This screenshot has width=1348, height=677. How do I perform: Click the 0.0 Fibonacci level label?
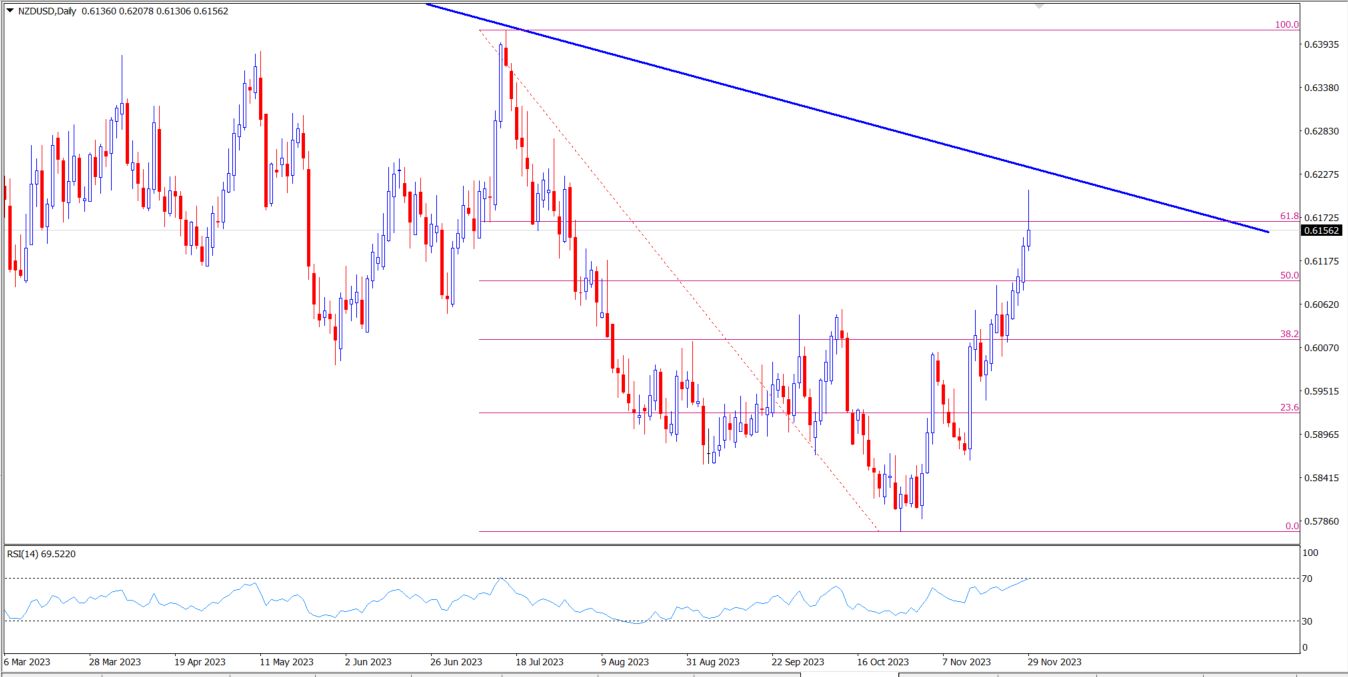1292,526
